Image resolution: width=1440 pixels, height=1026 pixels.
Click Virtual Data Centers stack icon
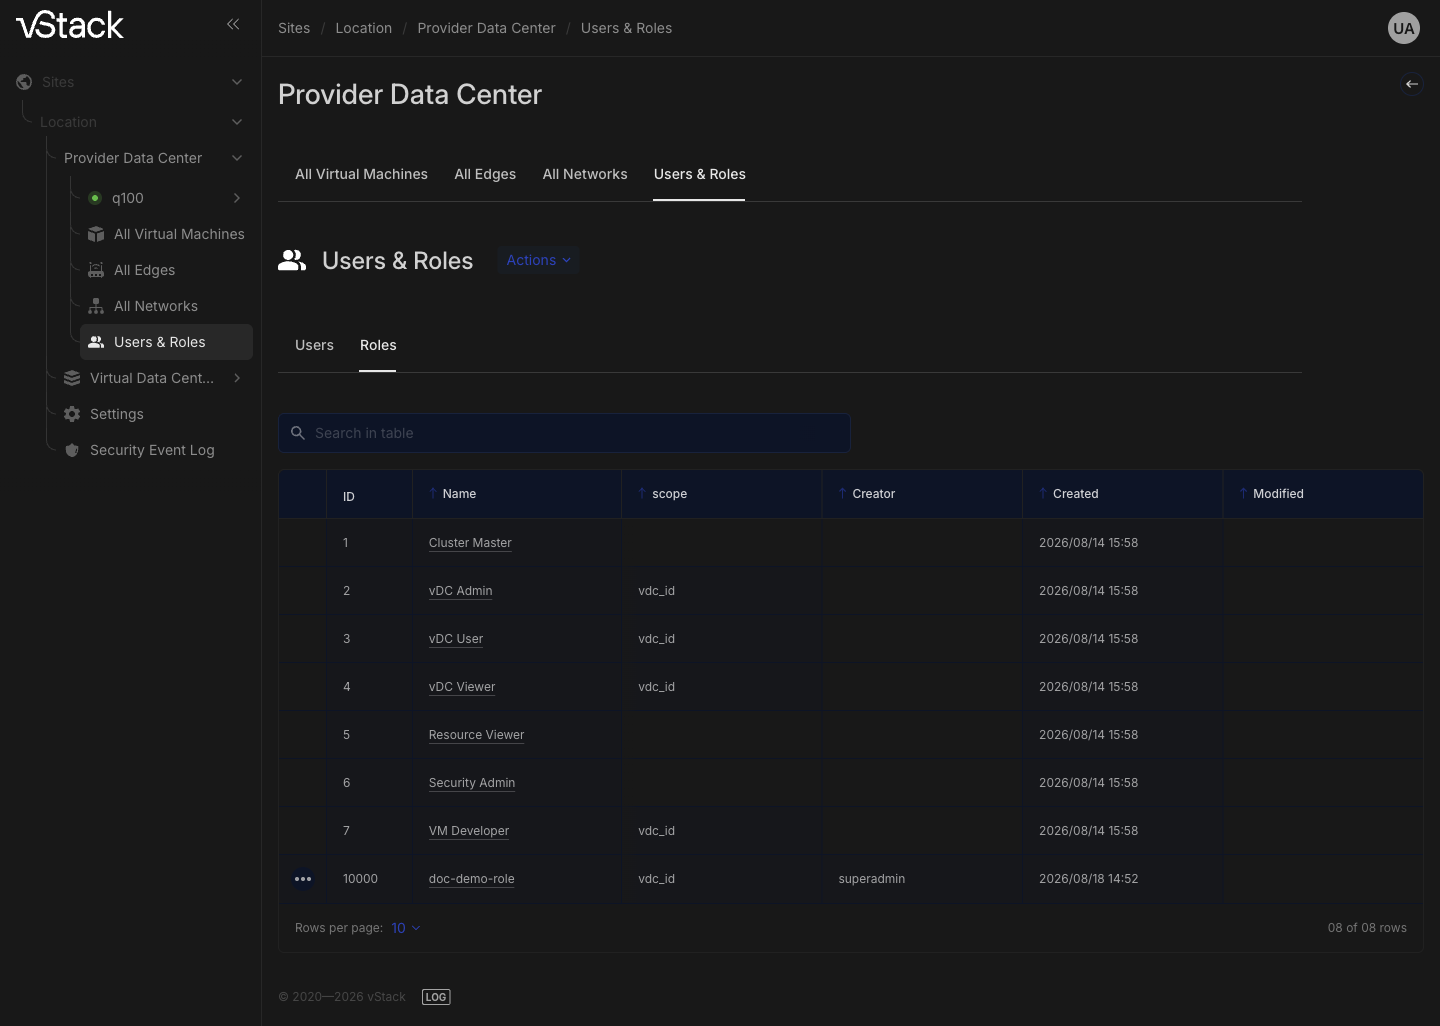[x=72, y=378]
